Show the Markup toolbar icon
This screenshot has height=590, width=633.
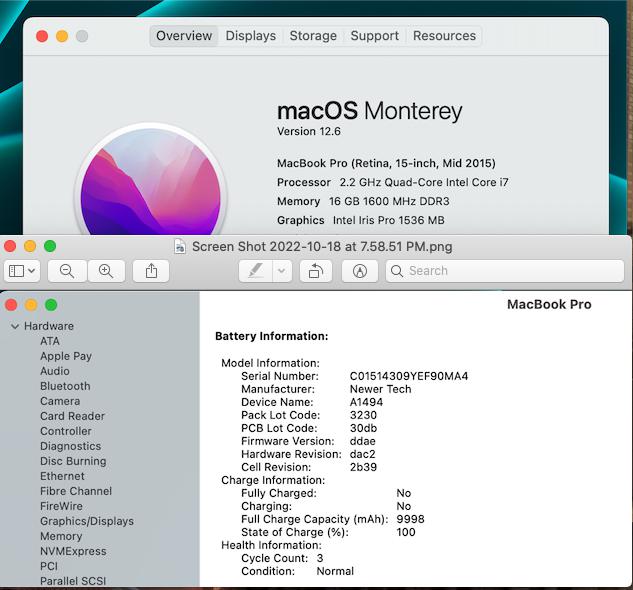pyautogui.click(x=360, y=271)
